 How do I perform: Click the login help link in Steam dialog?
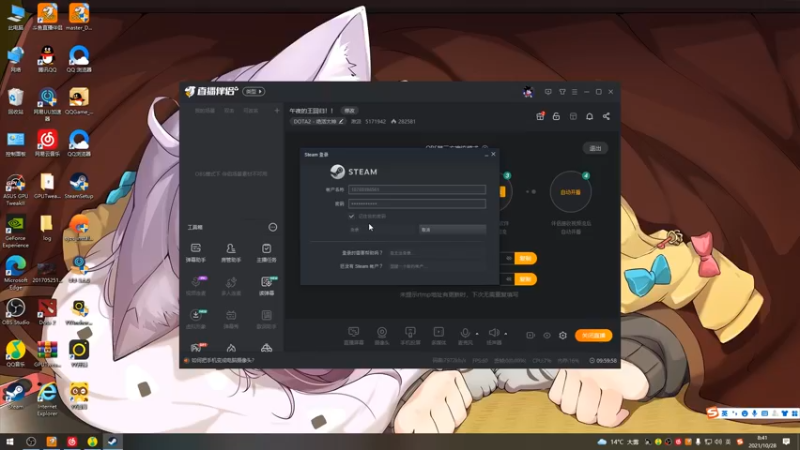click(401, 253)
